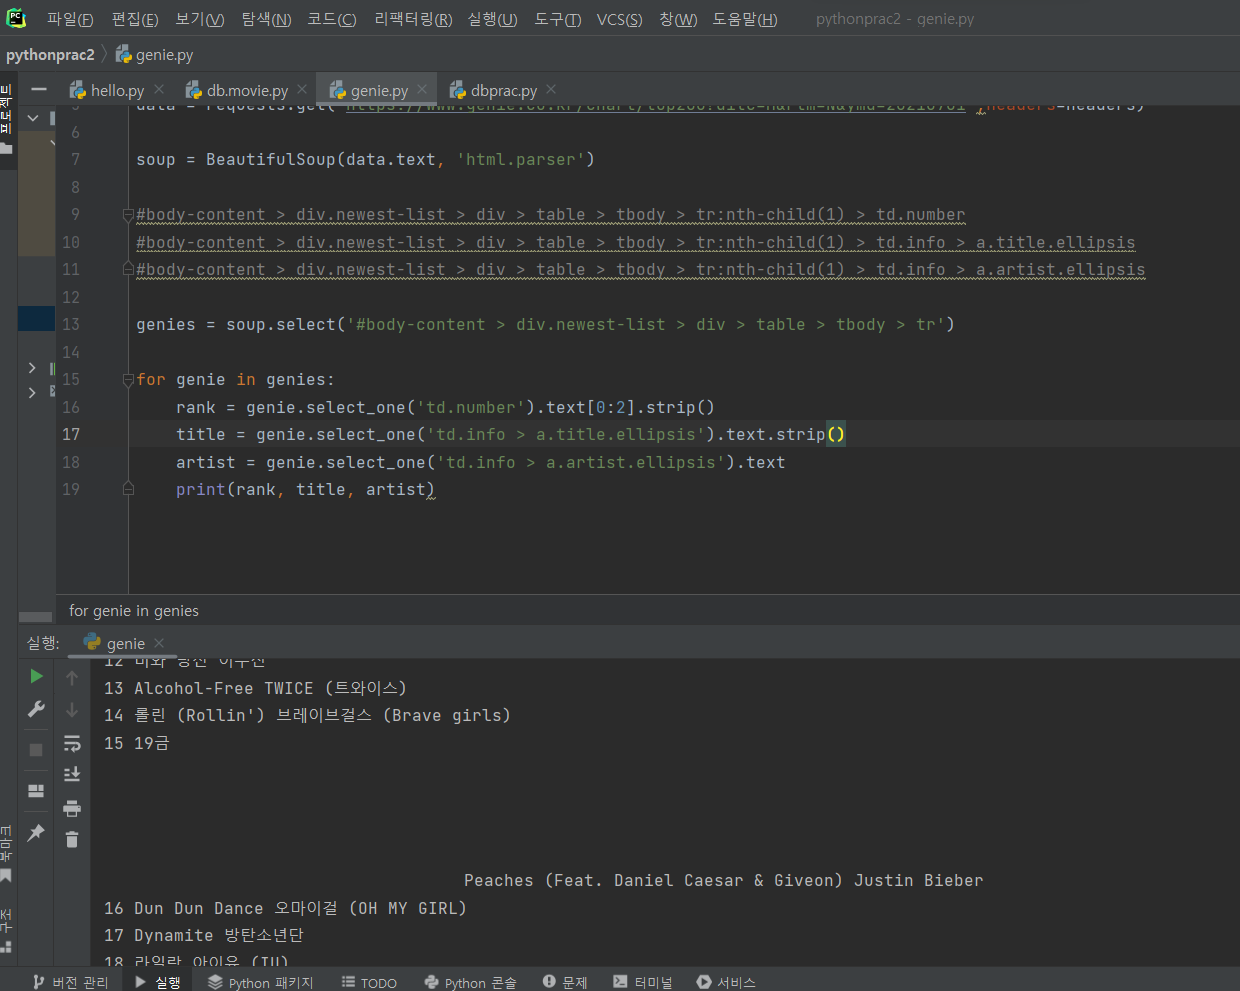Click the print output icon
The height and width of the screenshot is (991, 1240).
(x=72, y=808)
